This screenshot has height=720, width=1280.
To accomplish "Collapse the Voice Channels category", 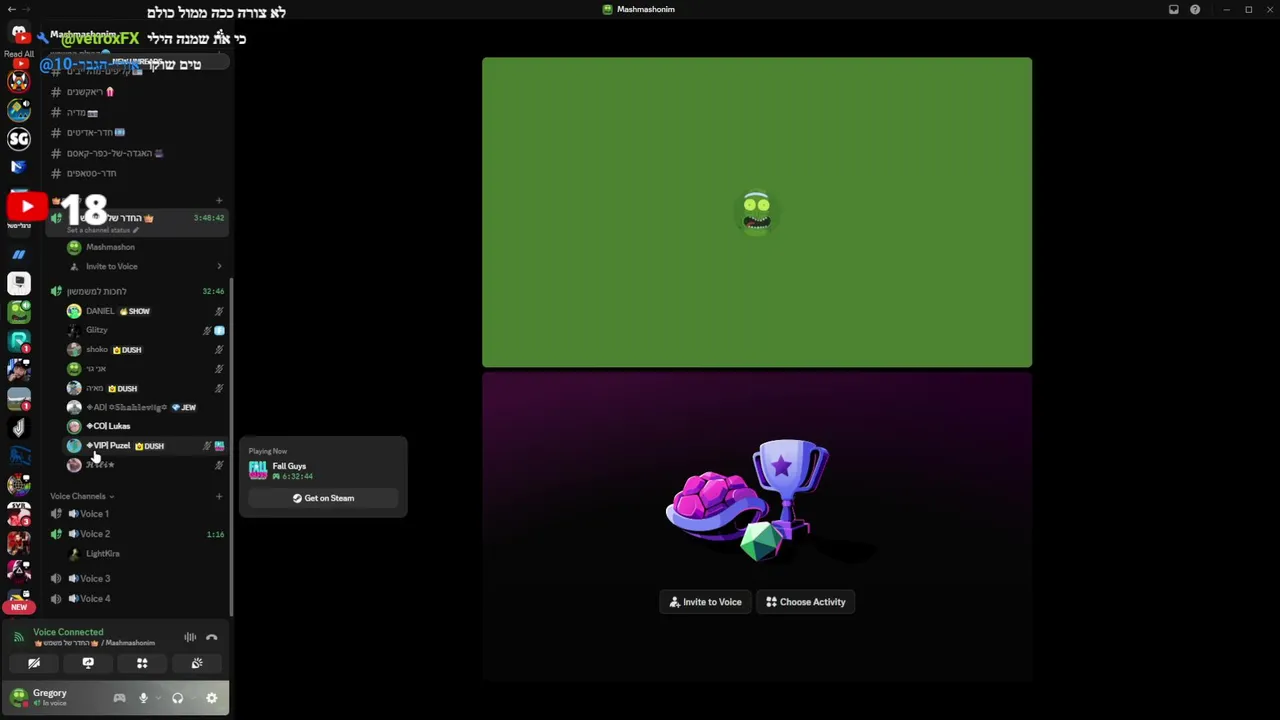I will pos(82,496).
